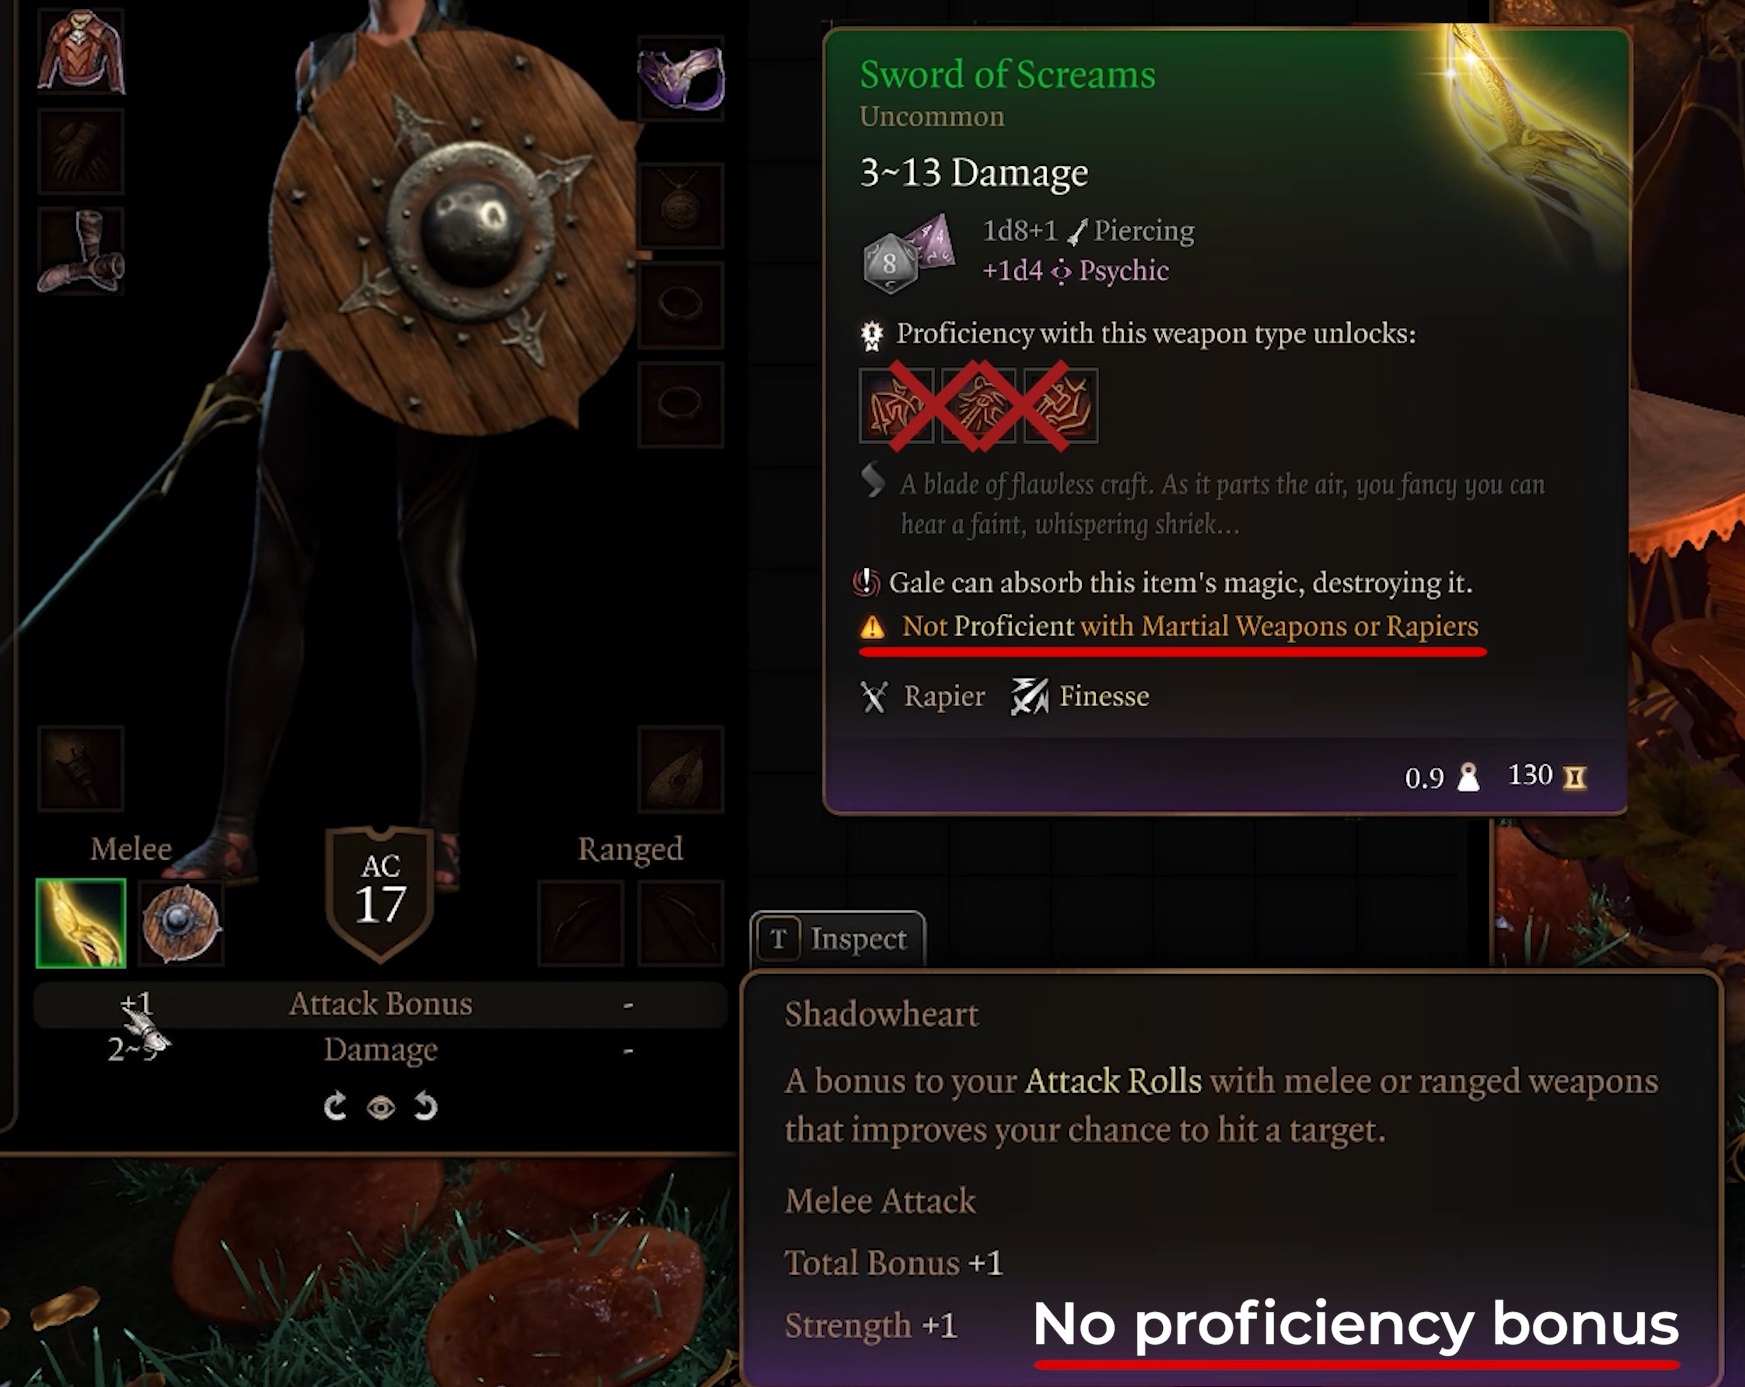This screenshot has width=1745, height=1387.
Task: Select the first empty ring slot
Action: (680, 305)
